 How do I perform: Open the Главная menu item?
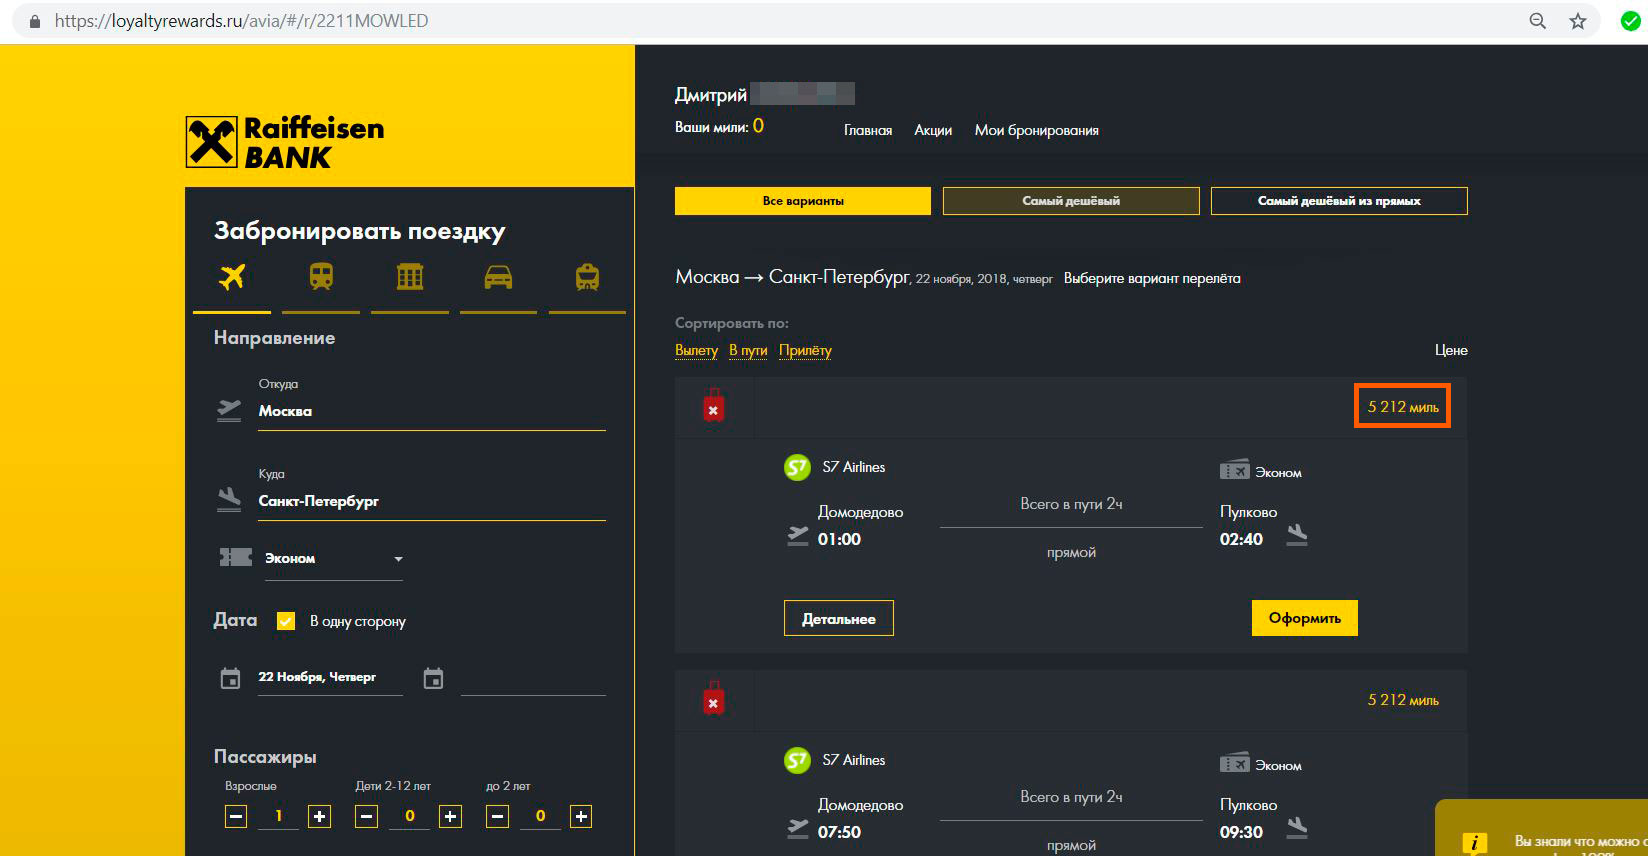coord(868,130)
